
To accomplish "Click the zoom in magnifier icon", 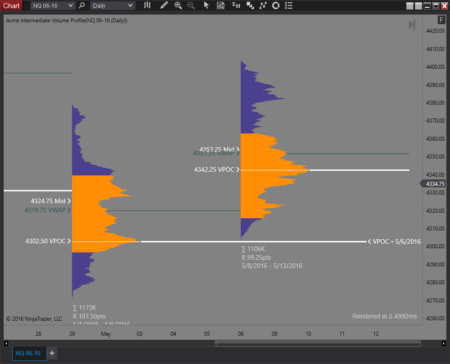I will (x=178, y=5).
